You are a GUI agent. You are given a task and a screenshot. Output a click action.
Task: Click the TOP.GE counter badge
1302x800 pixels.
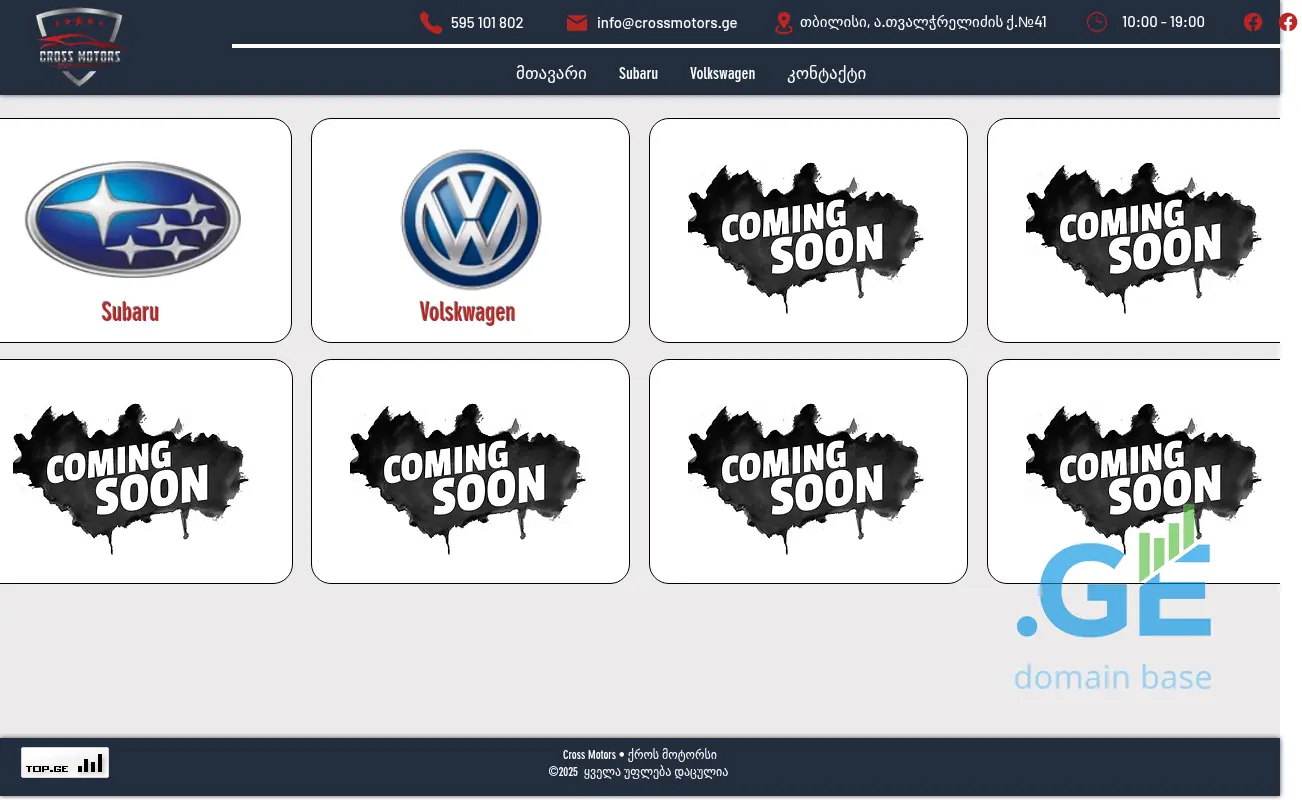[65, 763]
